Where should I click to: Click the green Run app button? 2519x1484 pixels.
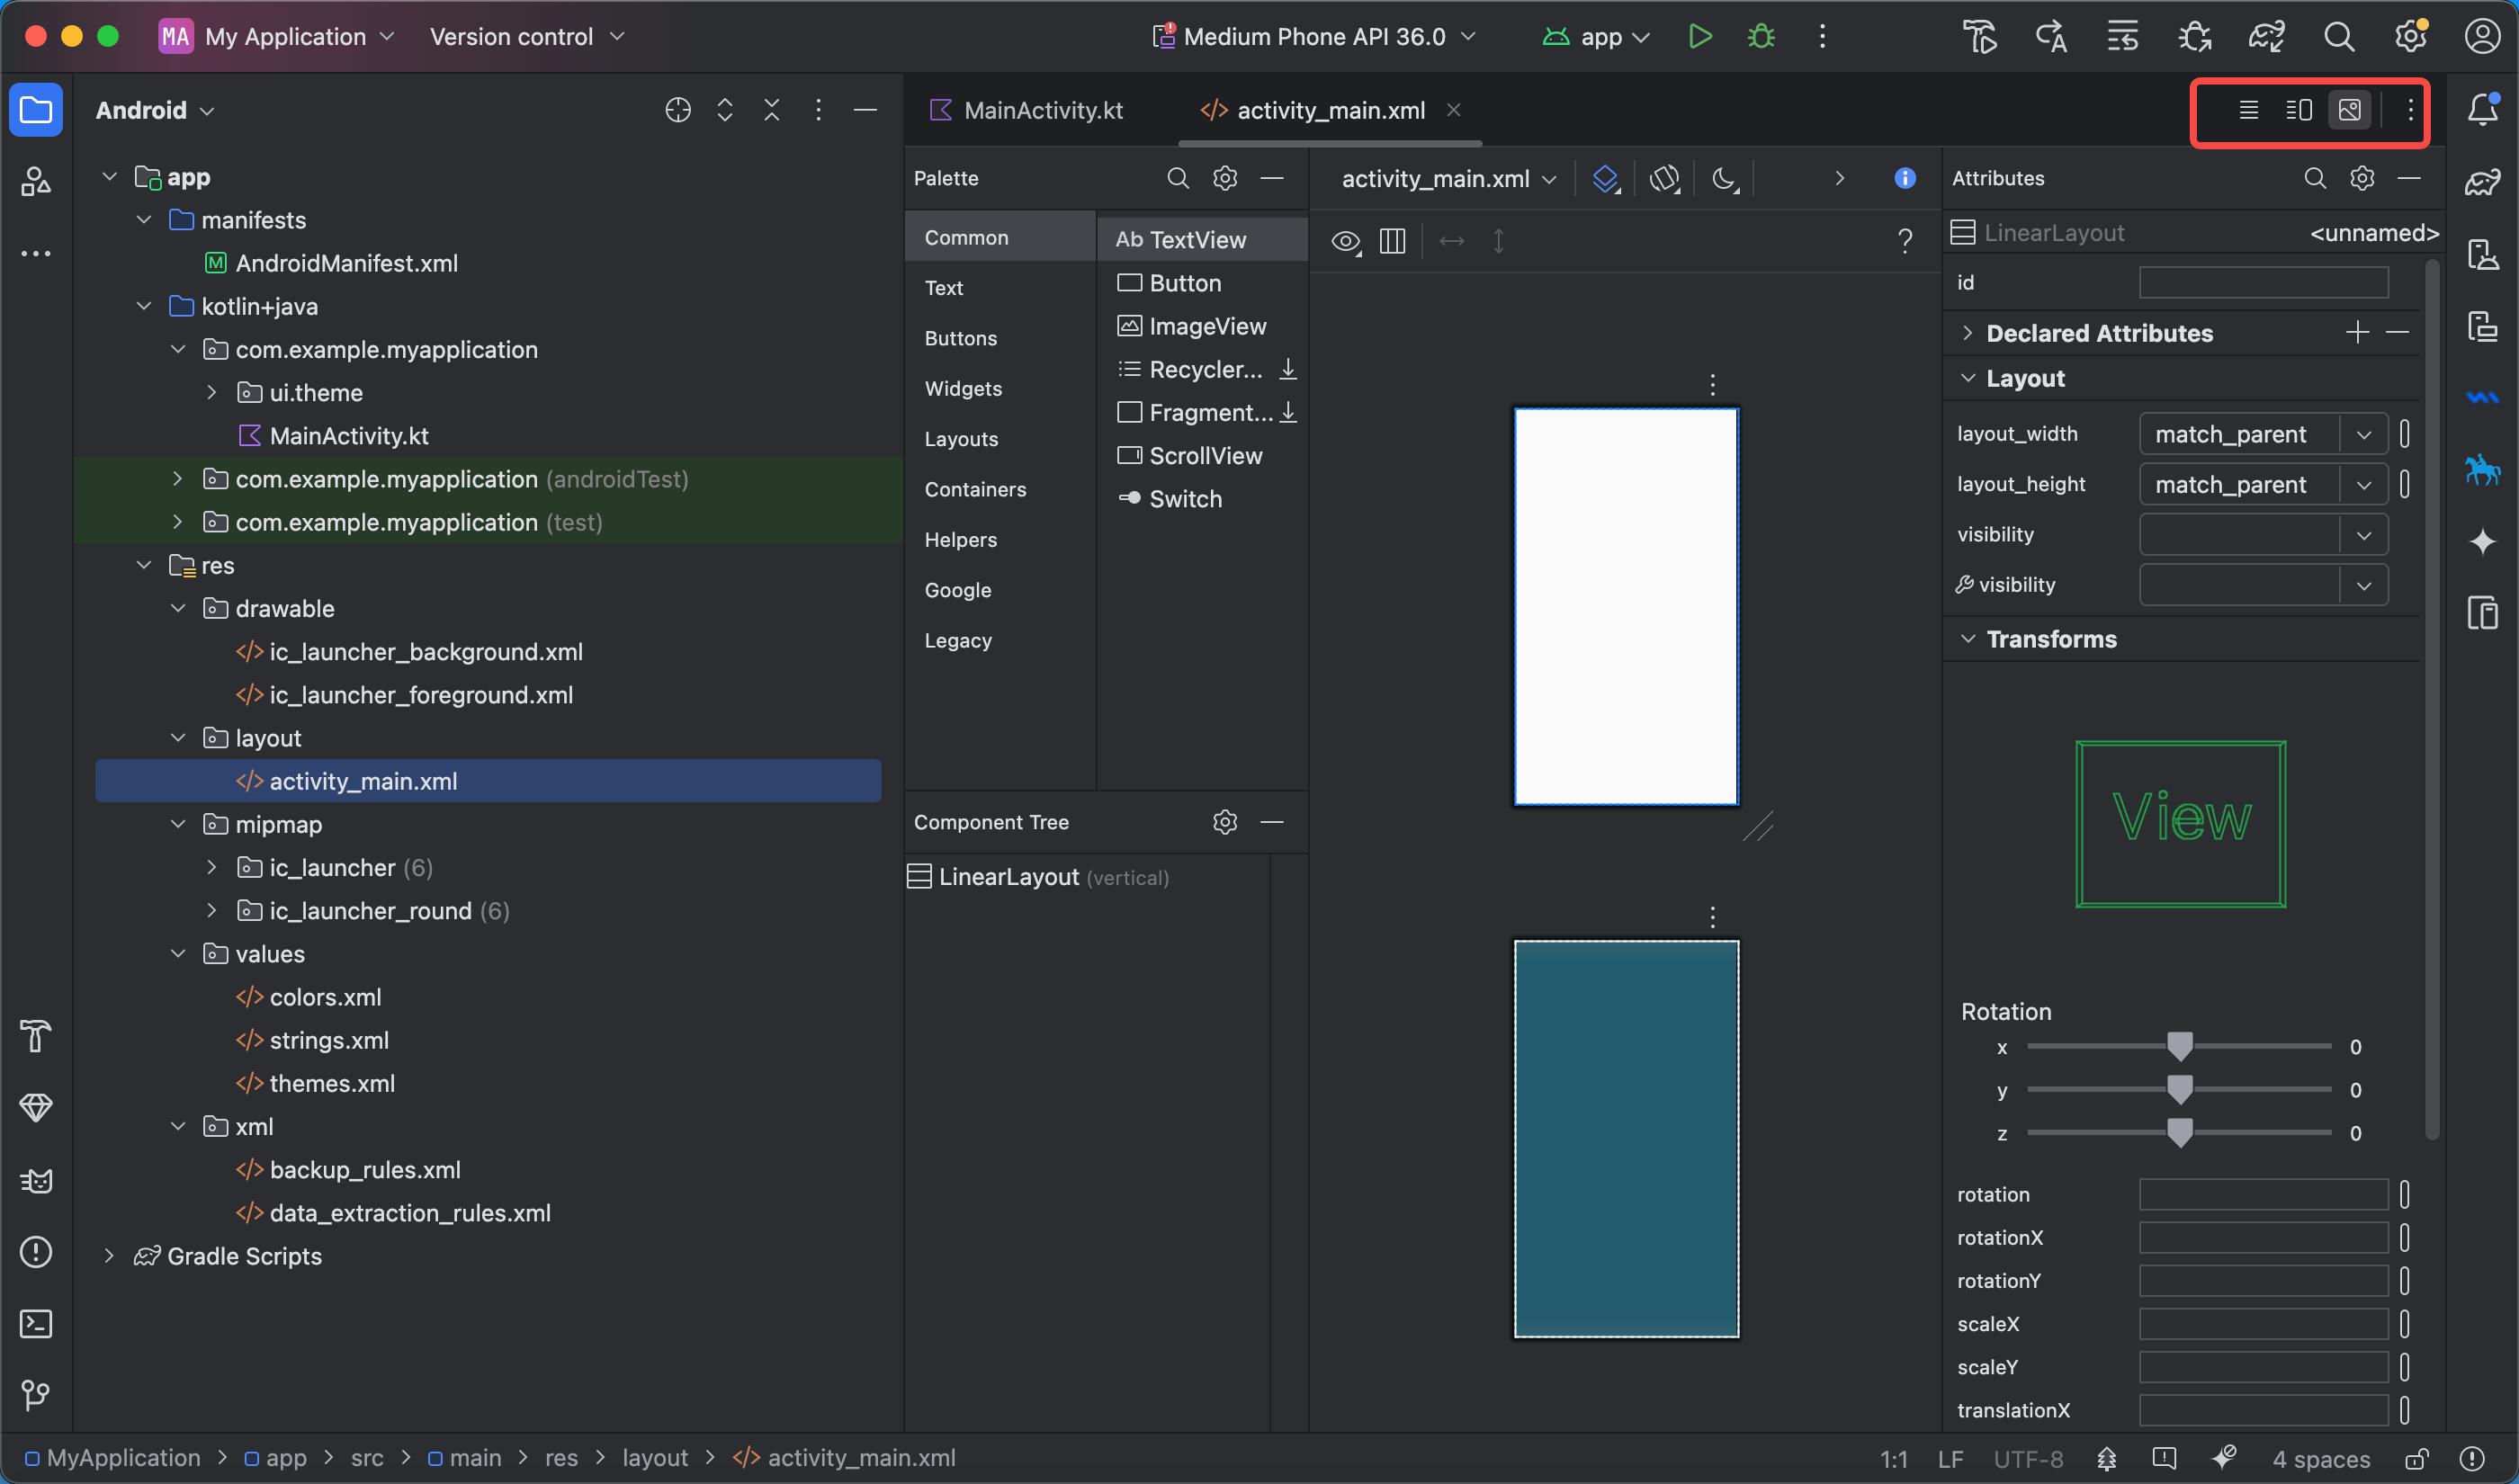(x=1699, y=37)
